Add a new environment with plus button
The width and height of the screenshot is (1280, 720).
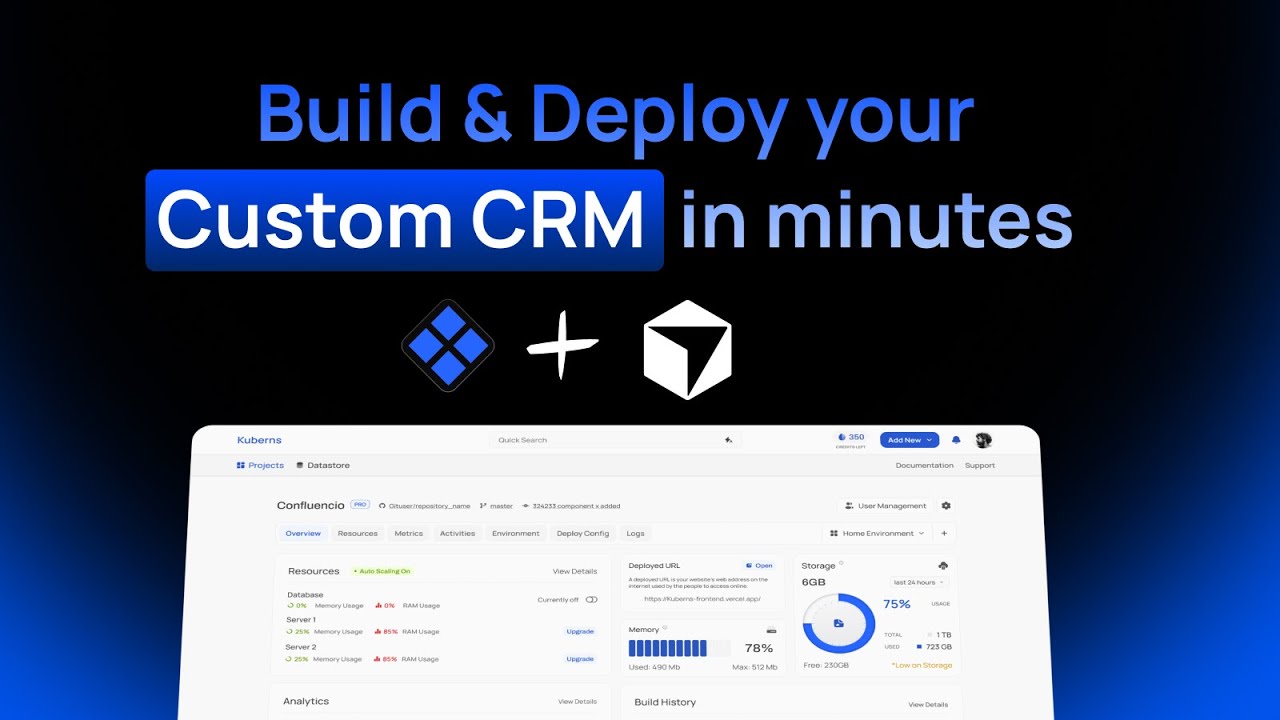[x=943, y=533]
